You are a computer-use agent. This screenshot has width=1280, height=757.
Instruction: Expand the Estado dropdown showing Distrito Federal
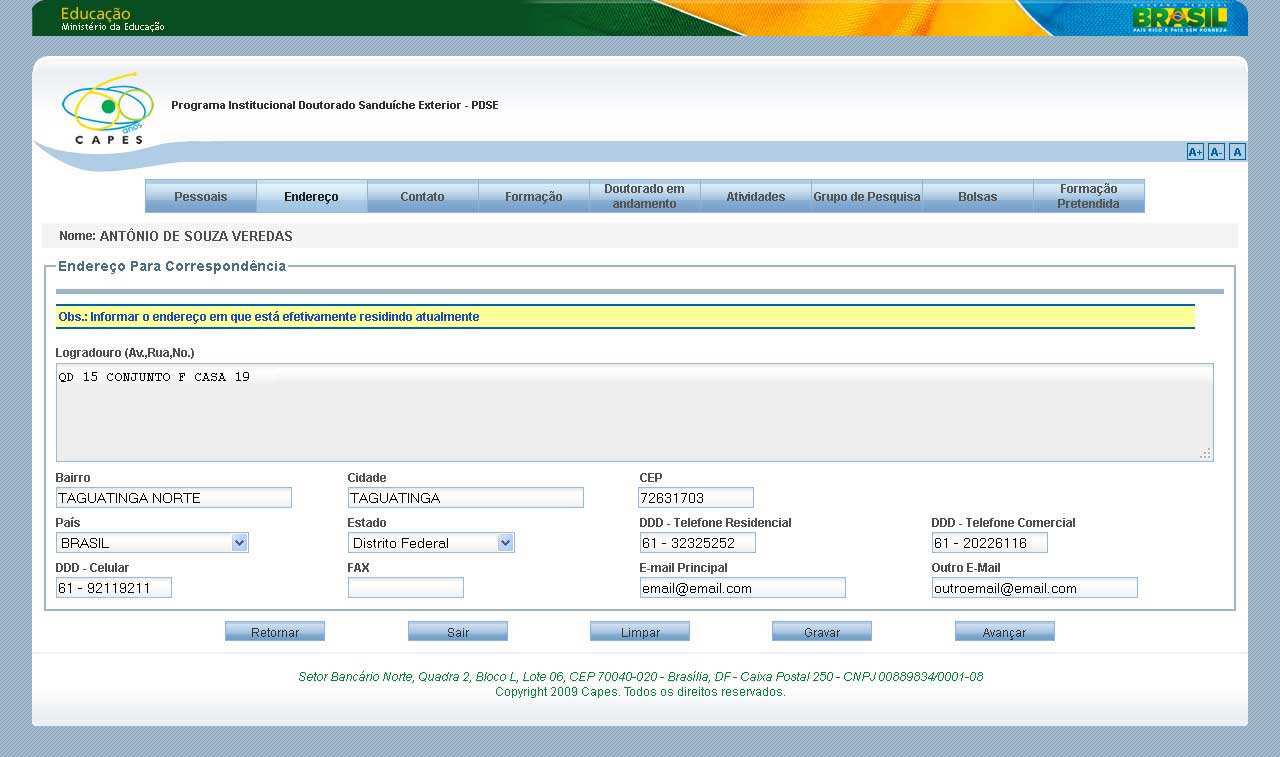(431, 543)
